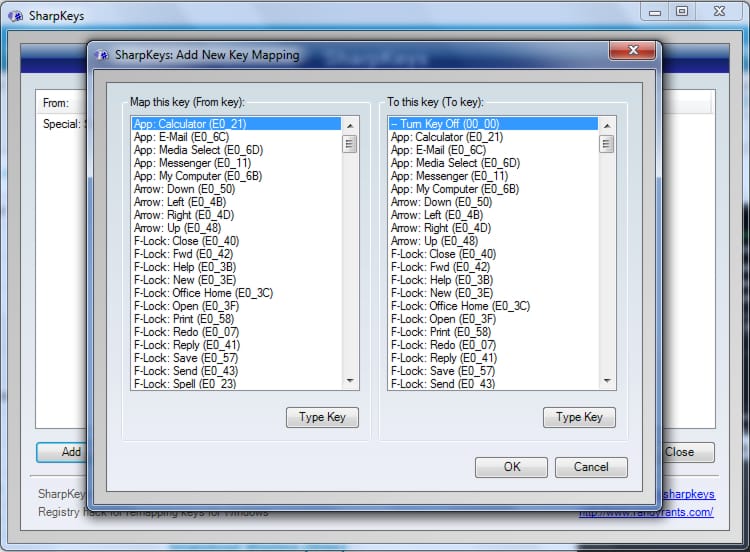This screenshot has width=750, height=552.
Task: Close the Add New Key Mapping dialog
Action: [634, 53]
